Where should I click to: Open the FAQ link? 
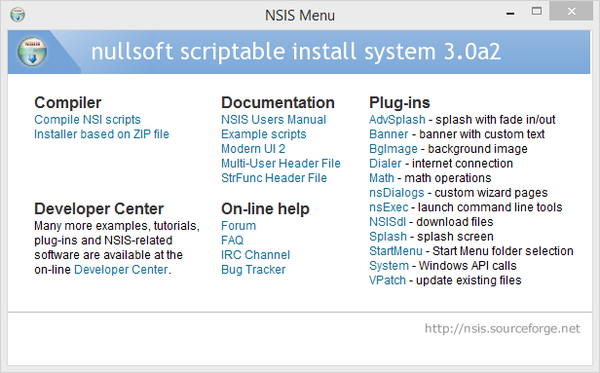[232, 240]
